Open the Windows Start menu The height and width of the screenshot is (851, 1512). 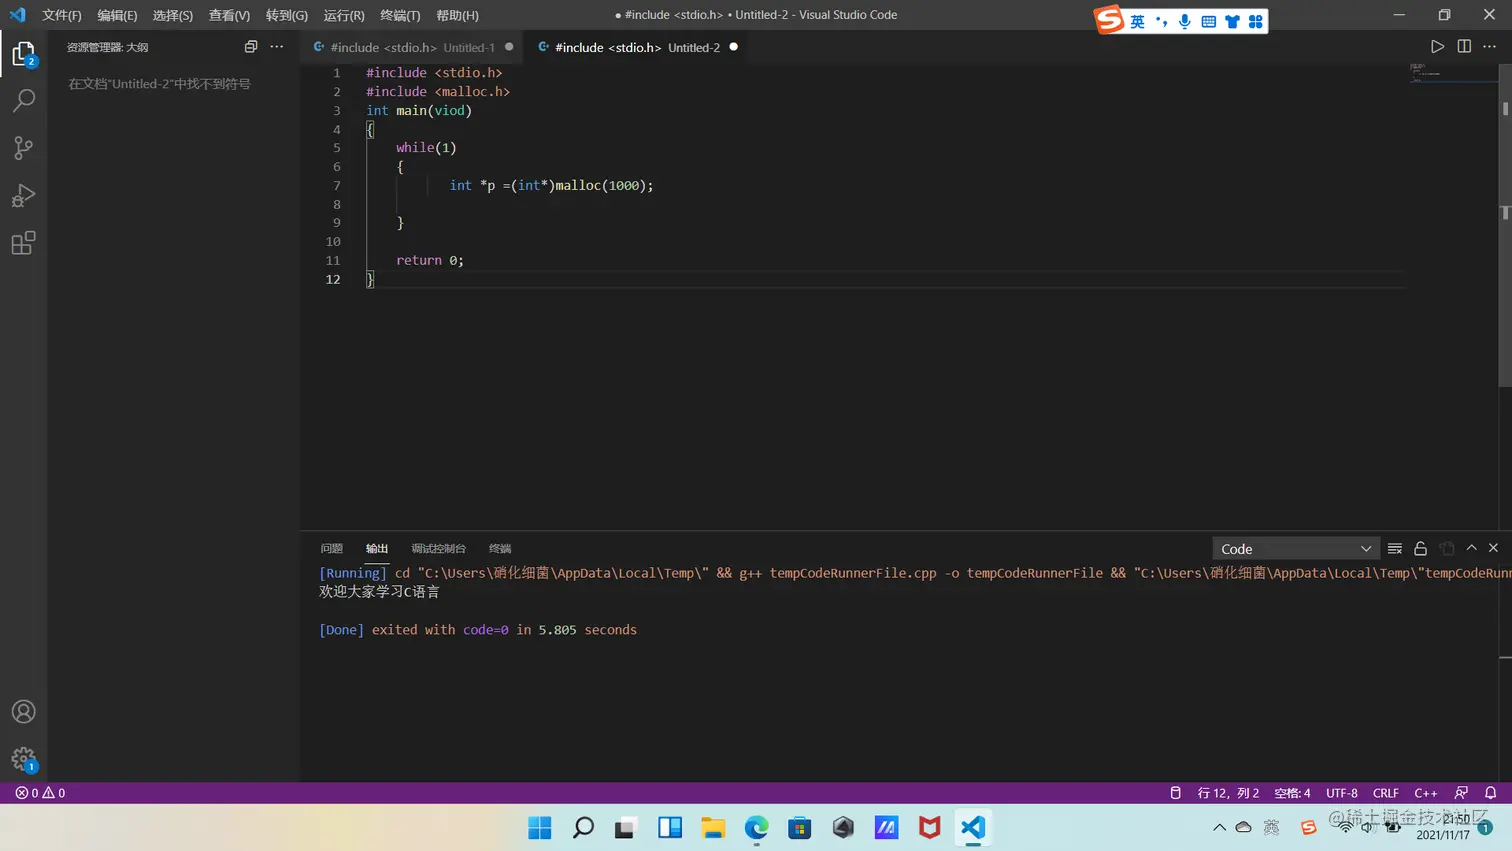540,828
